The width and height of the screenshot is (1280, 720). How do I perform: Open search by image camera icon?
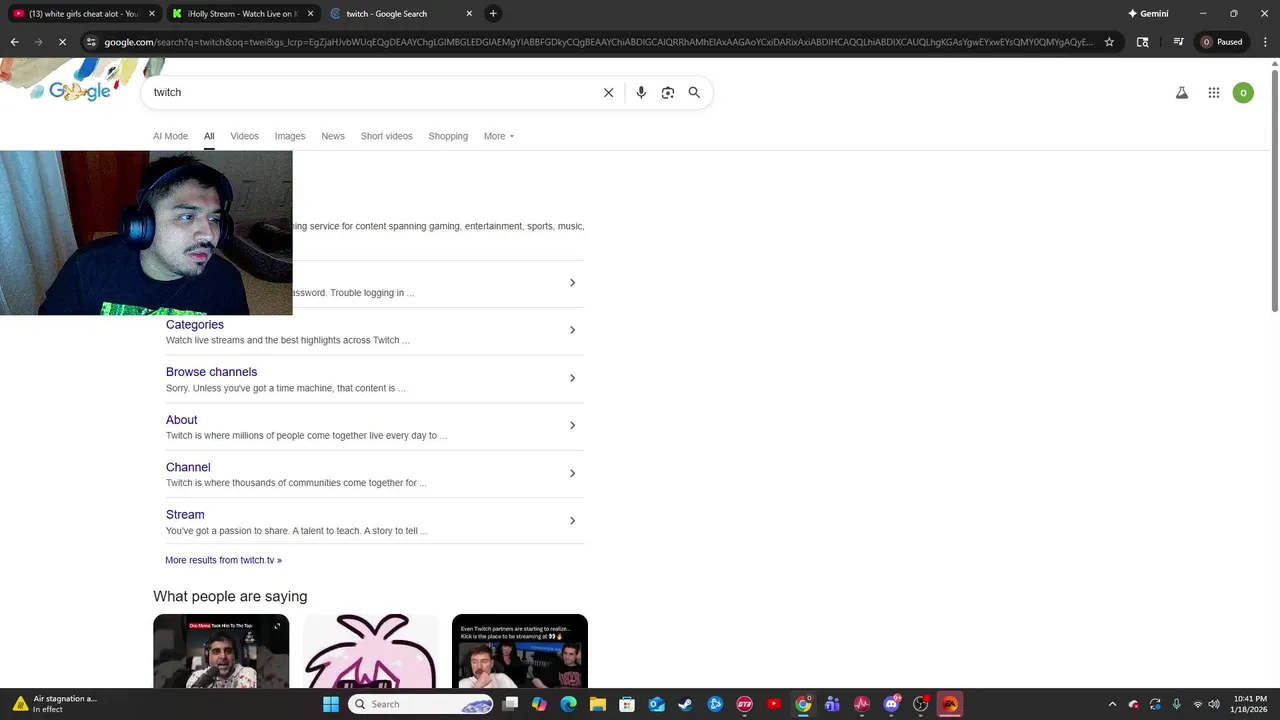668,92
